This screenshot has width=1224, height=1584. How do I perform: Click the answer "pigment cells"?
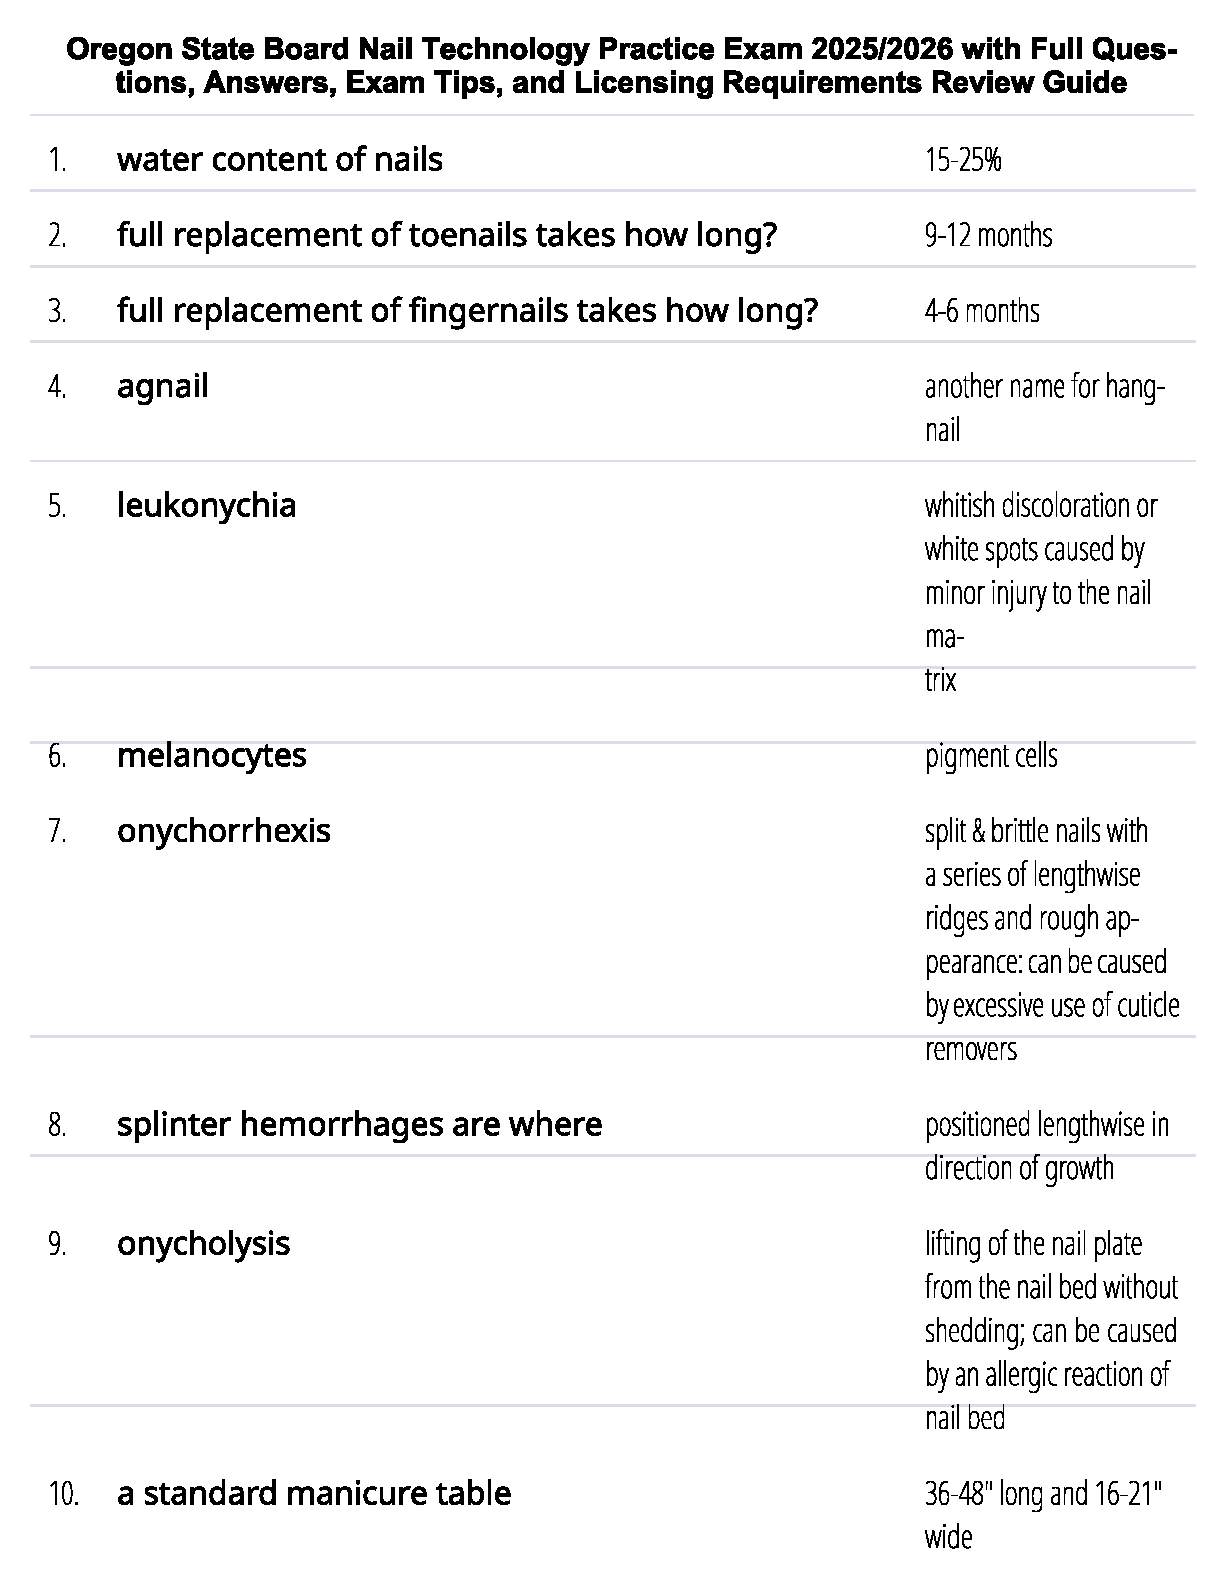coord(990,756)
